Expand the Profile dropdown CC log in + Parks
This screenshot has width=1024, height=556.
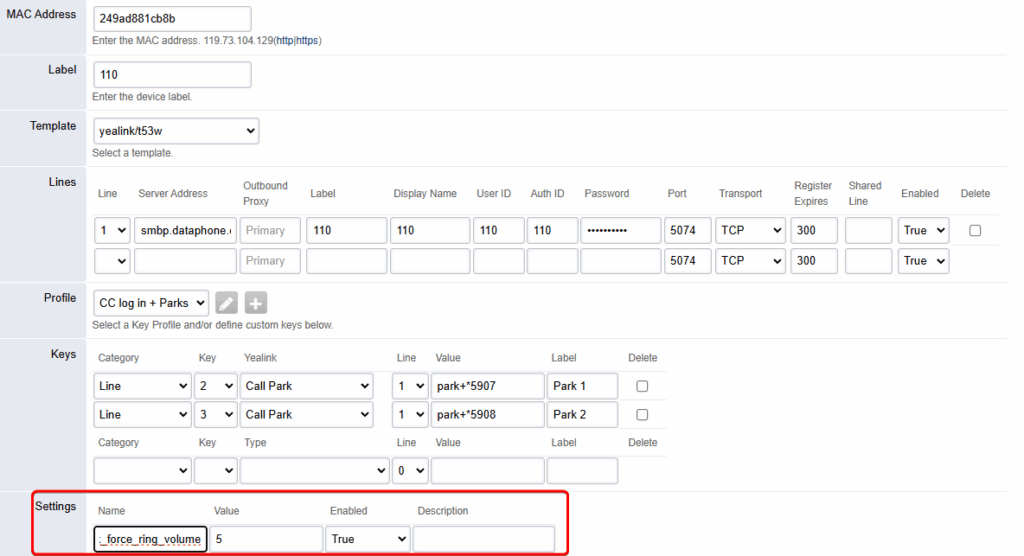click(150, 303)
